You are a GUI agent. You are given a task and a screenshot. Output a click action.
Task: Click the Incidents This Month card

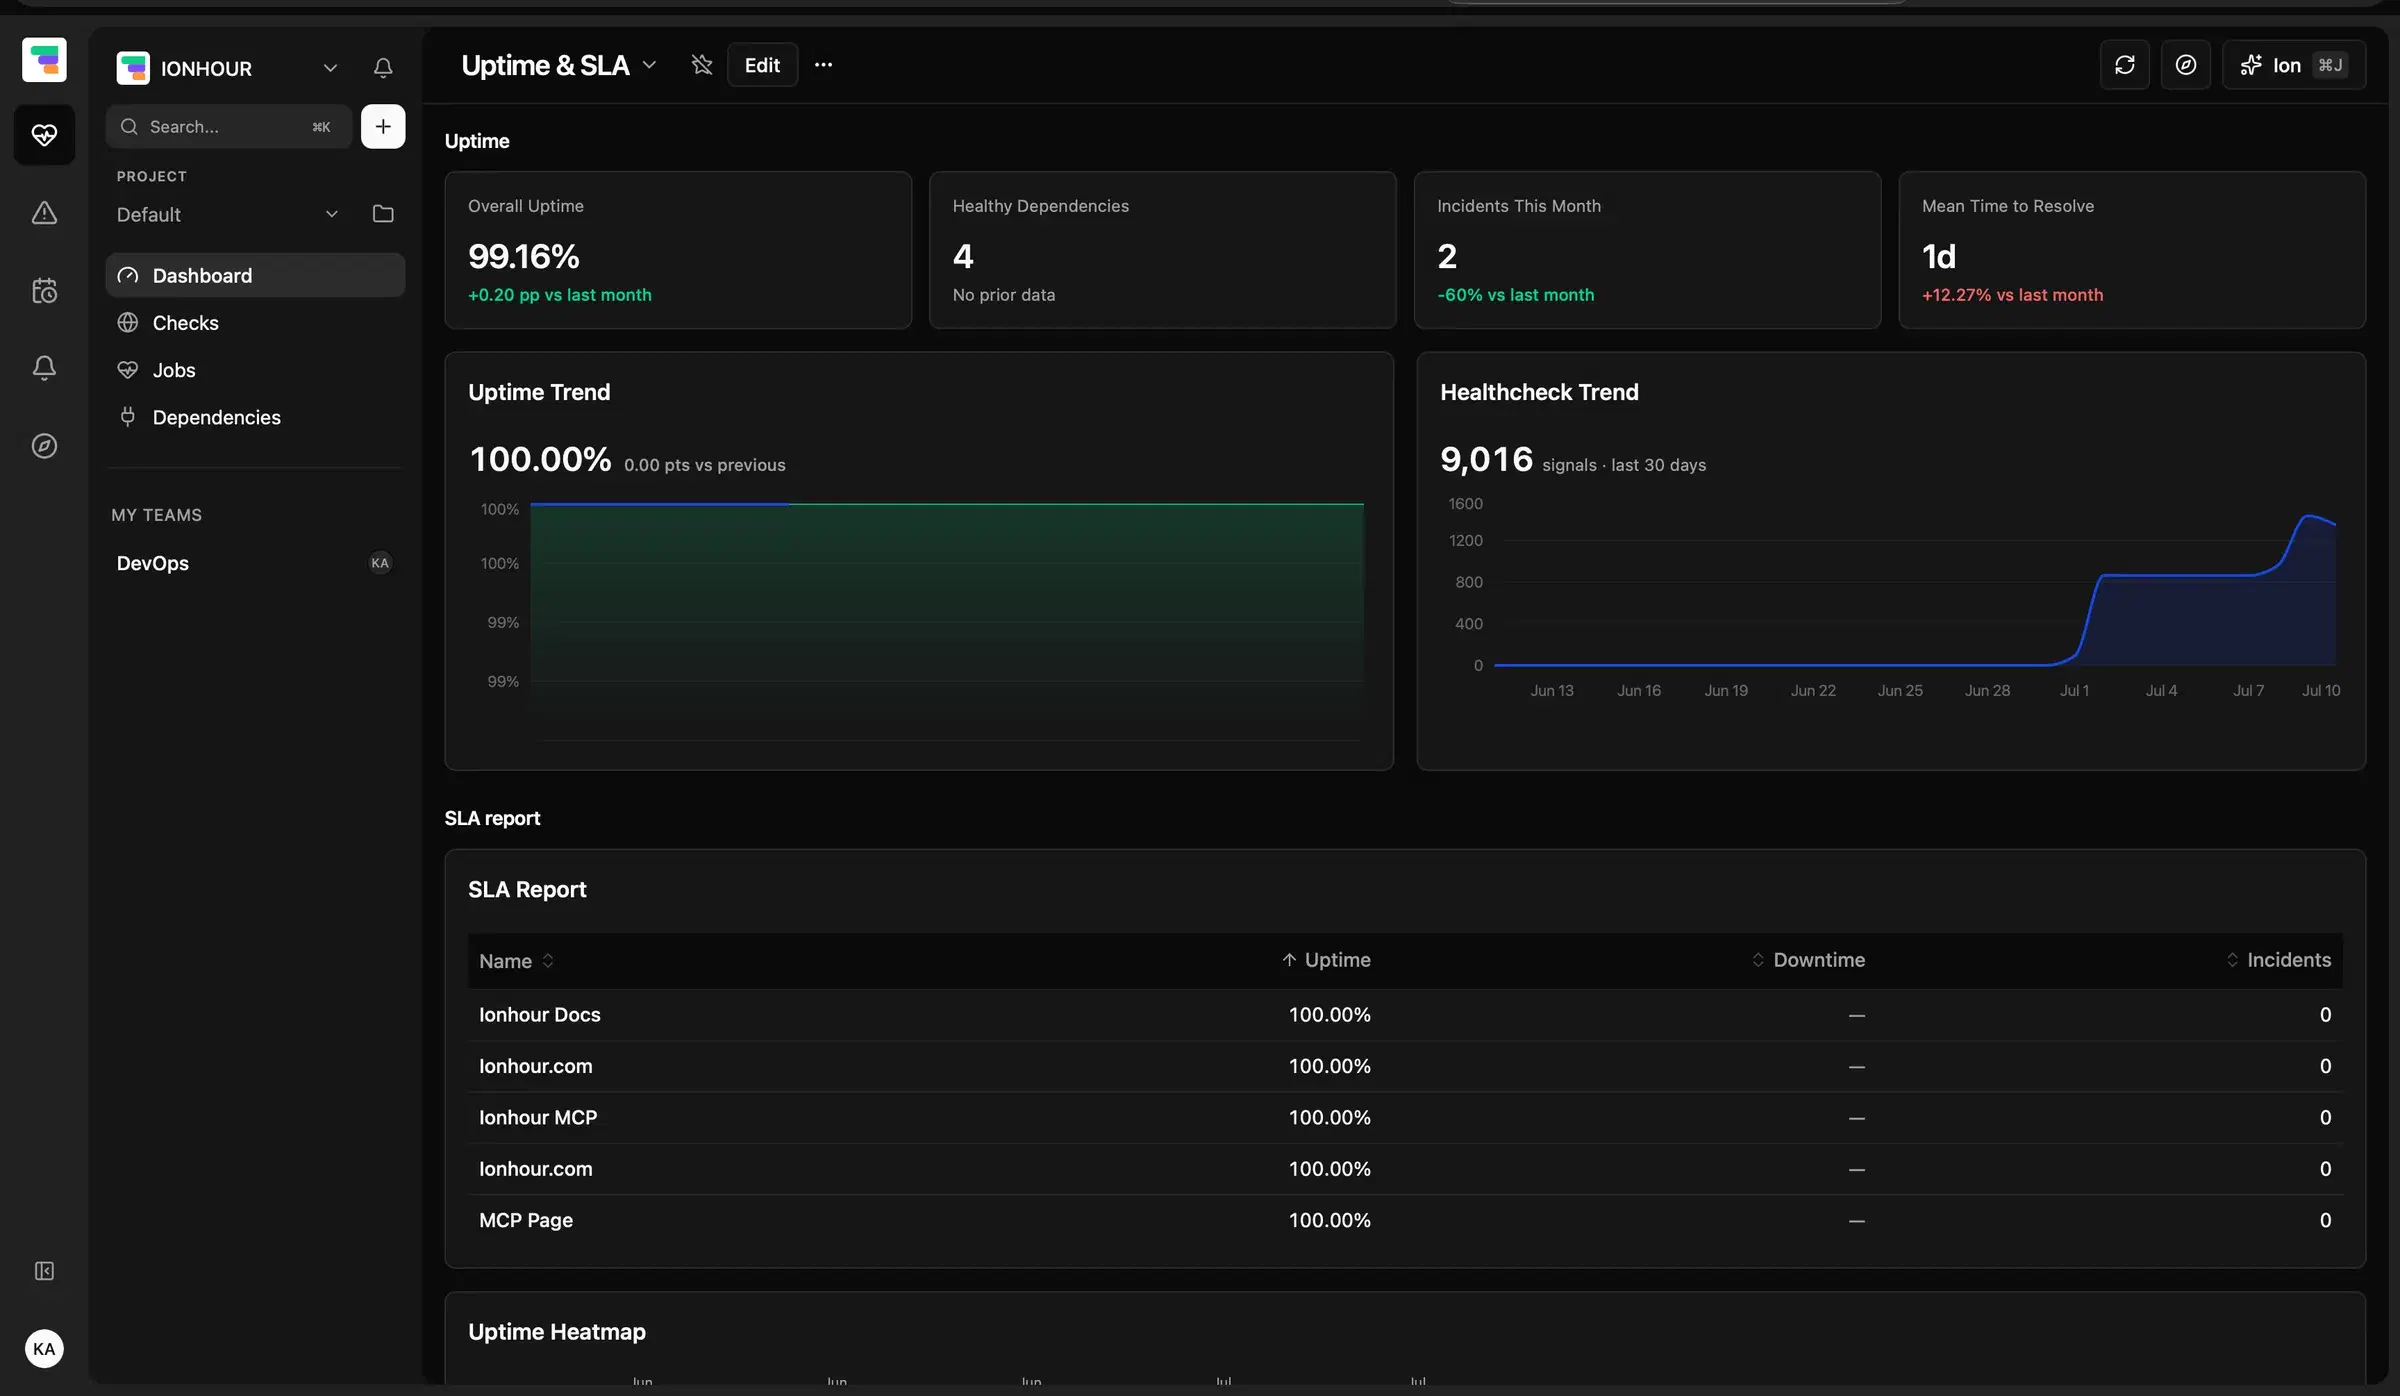[x=1647, y=250]
